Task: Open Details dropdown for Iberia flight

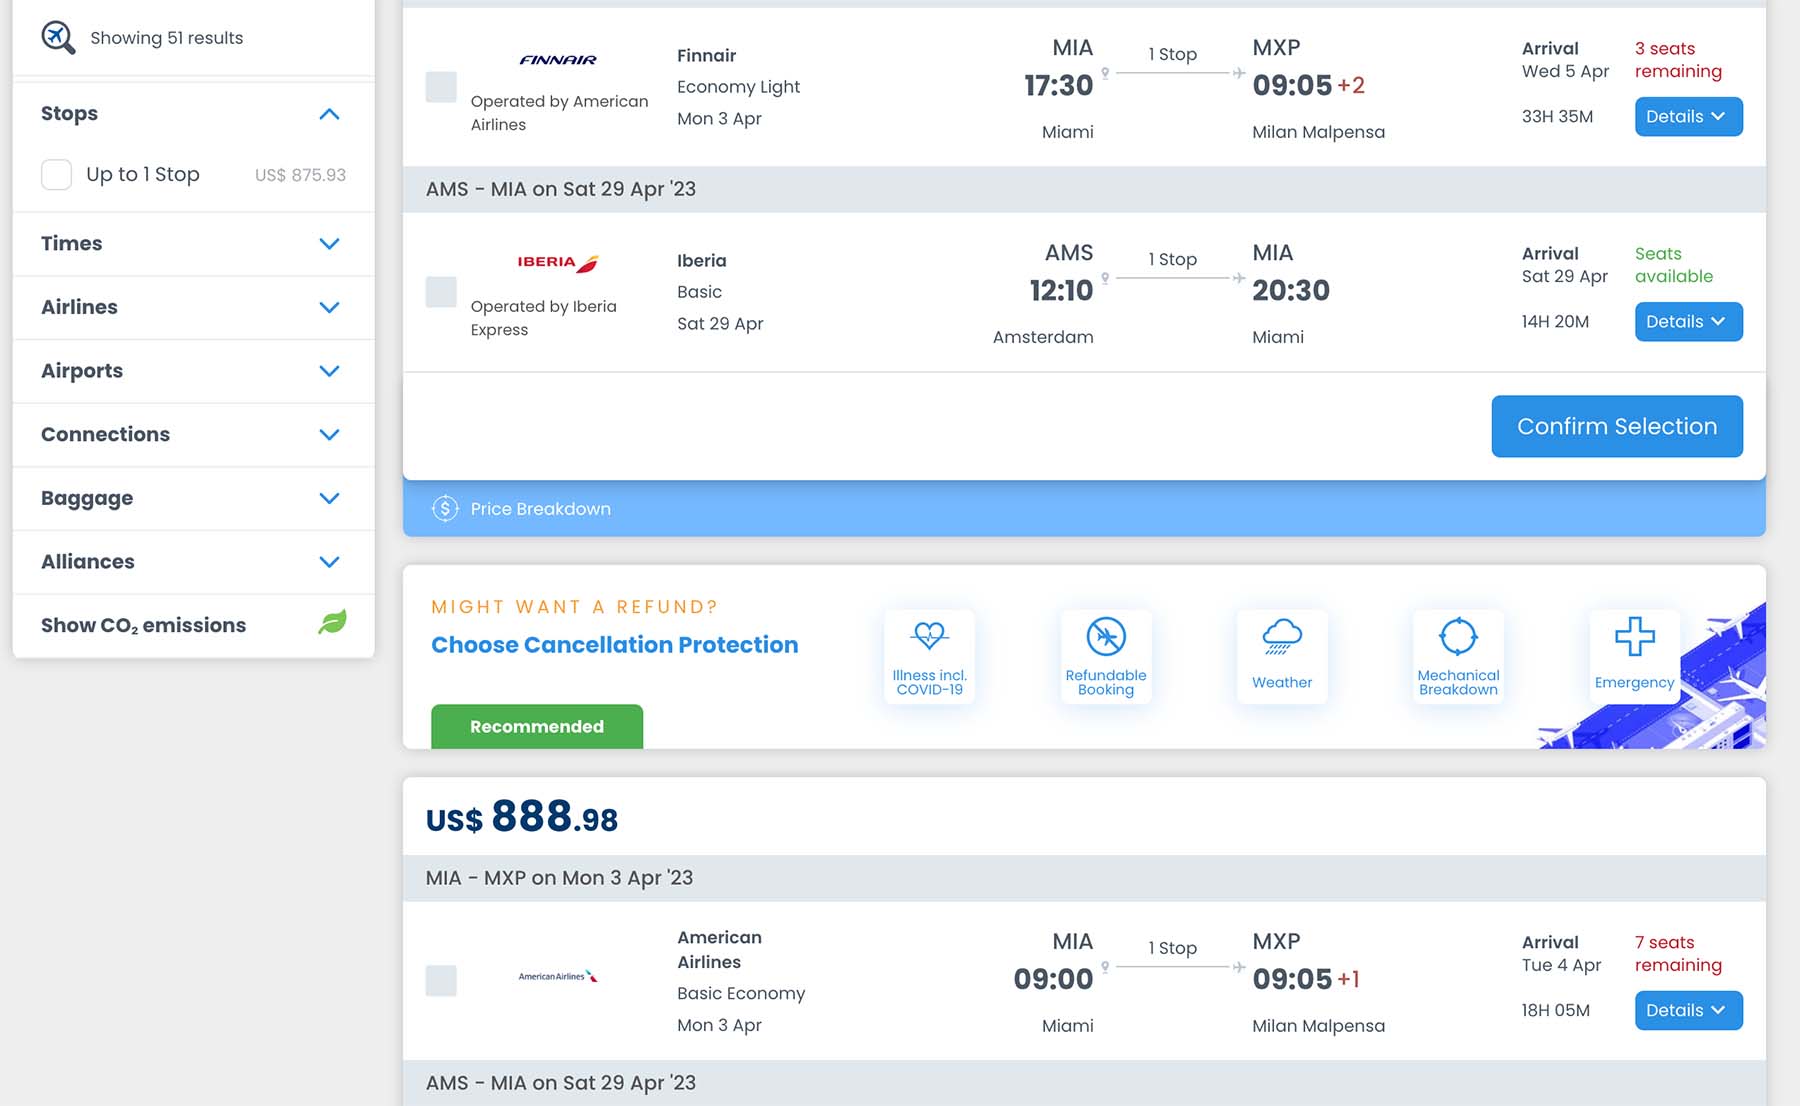Action: (1688, 322)
